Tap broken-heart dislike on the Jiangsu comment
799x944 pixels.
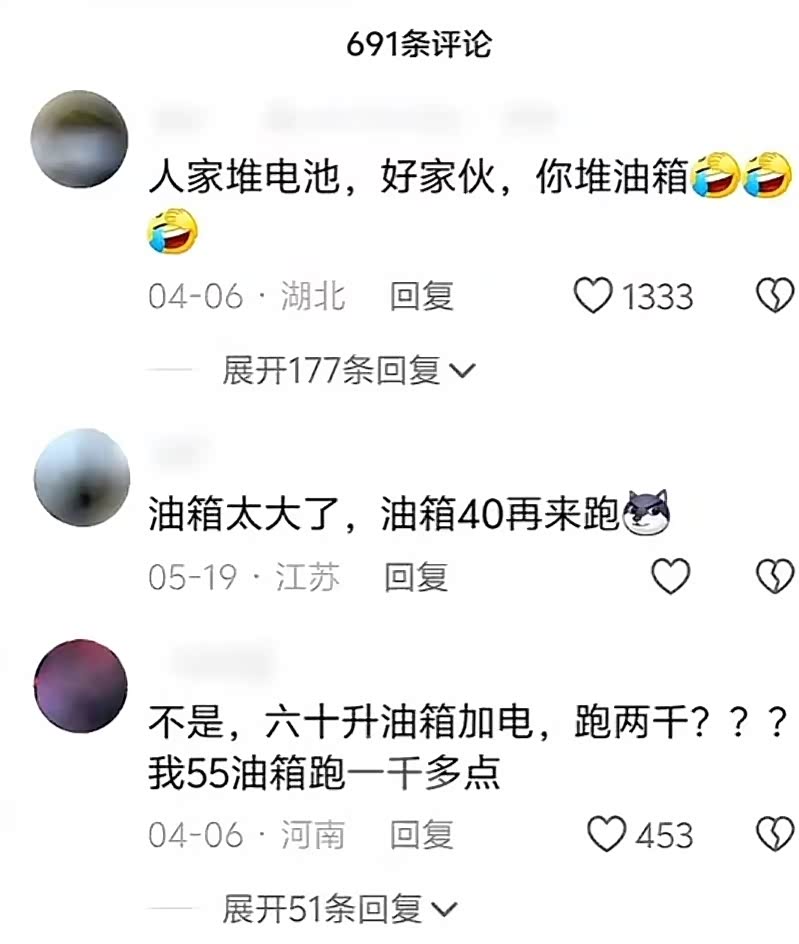click(x=775, y=576)
